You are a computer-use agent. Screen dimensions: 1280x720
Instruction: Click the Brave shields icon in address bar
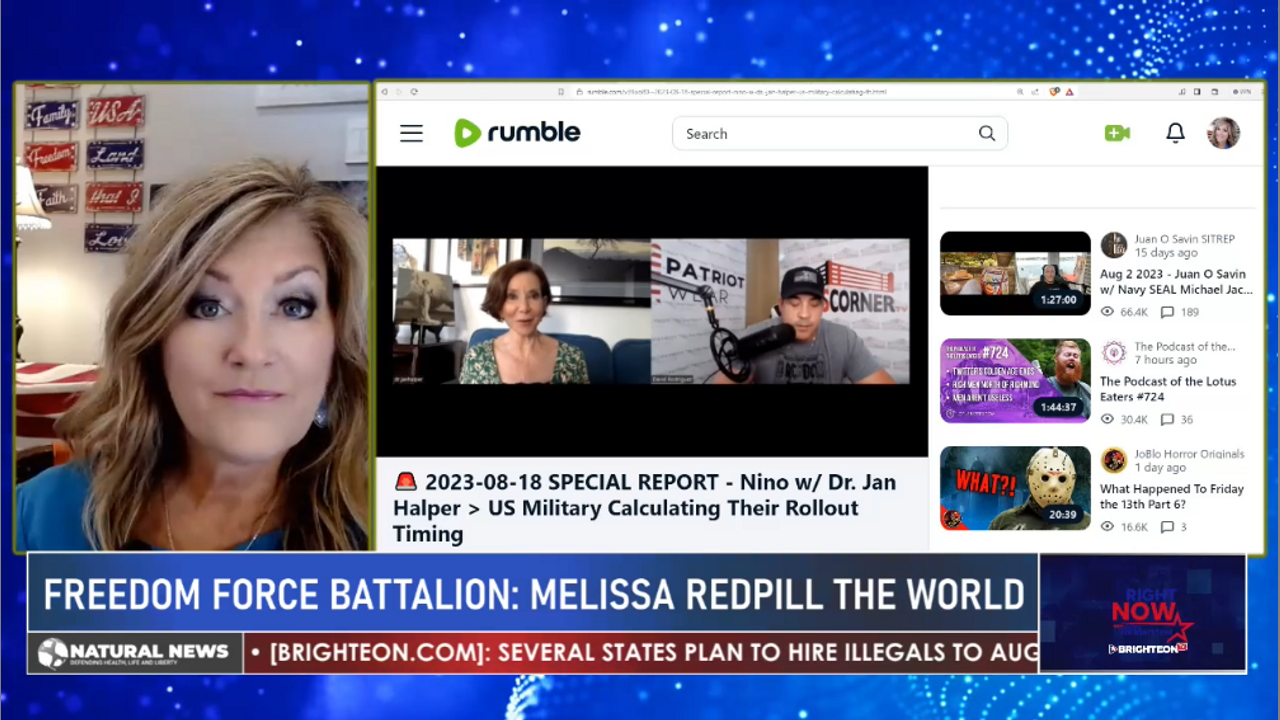click(x=1054, y=92)
